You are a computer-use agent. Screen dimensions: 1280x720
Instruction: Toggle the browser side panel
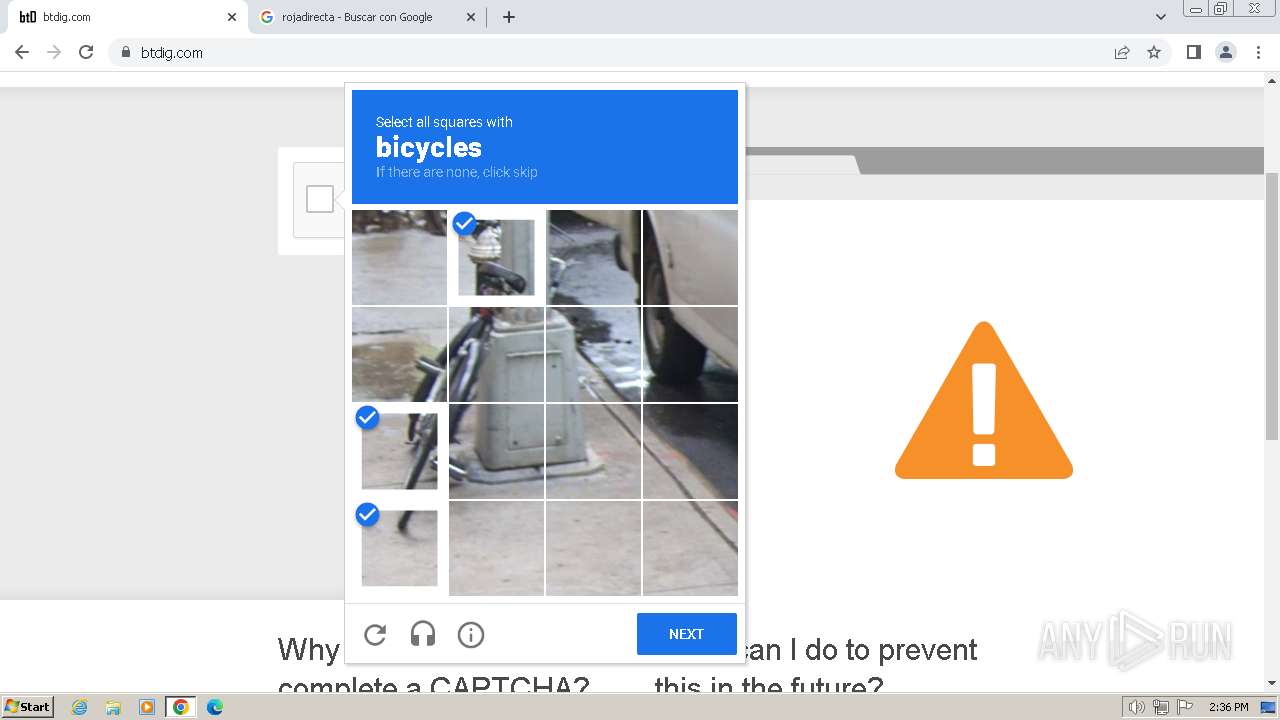1193,52
